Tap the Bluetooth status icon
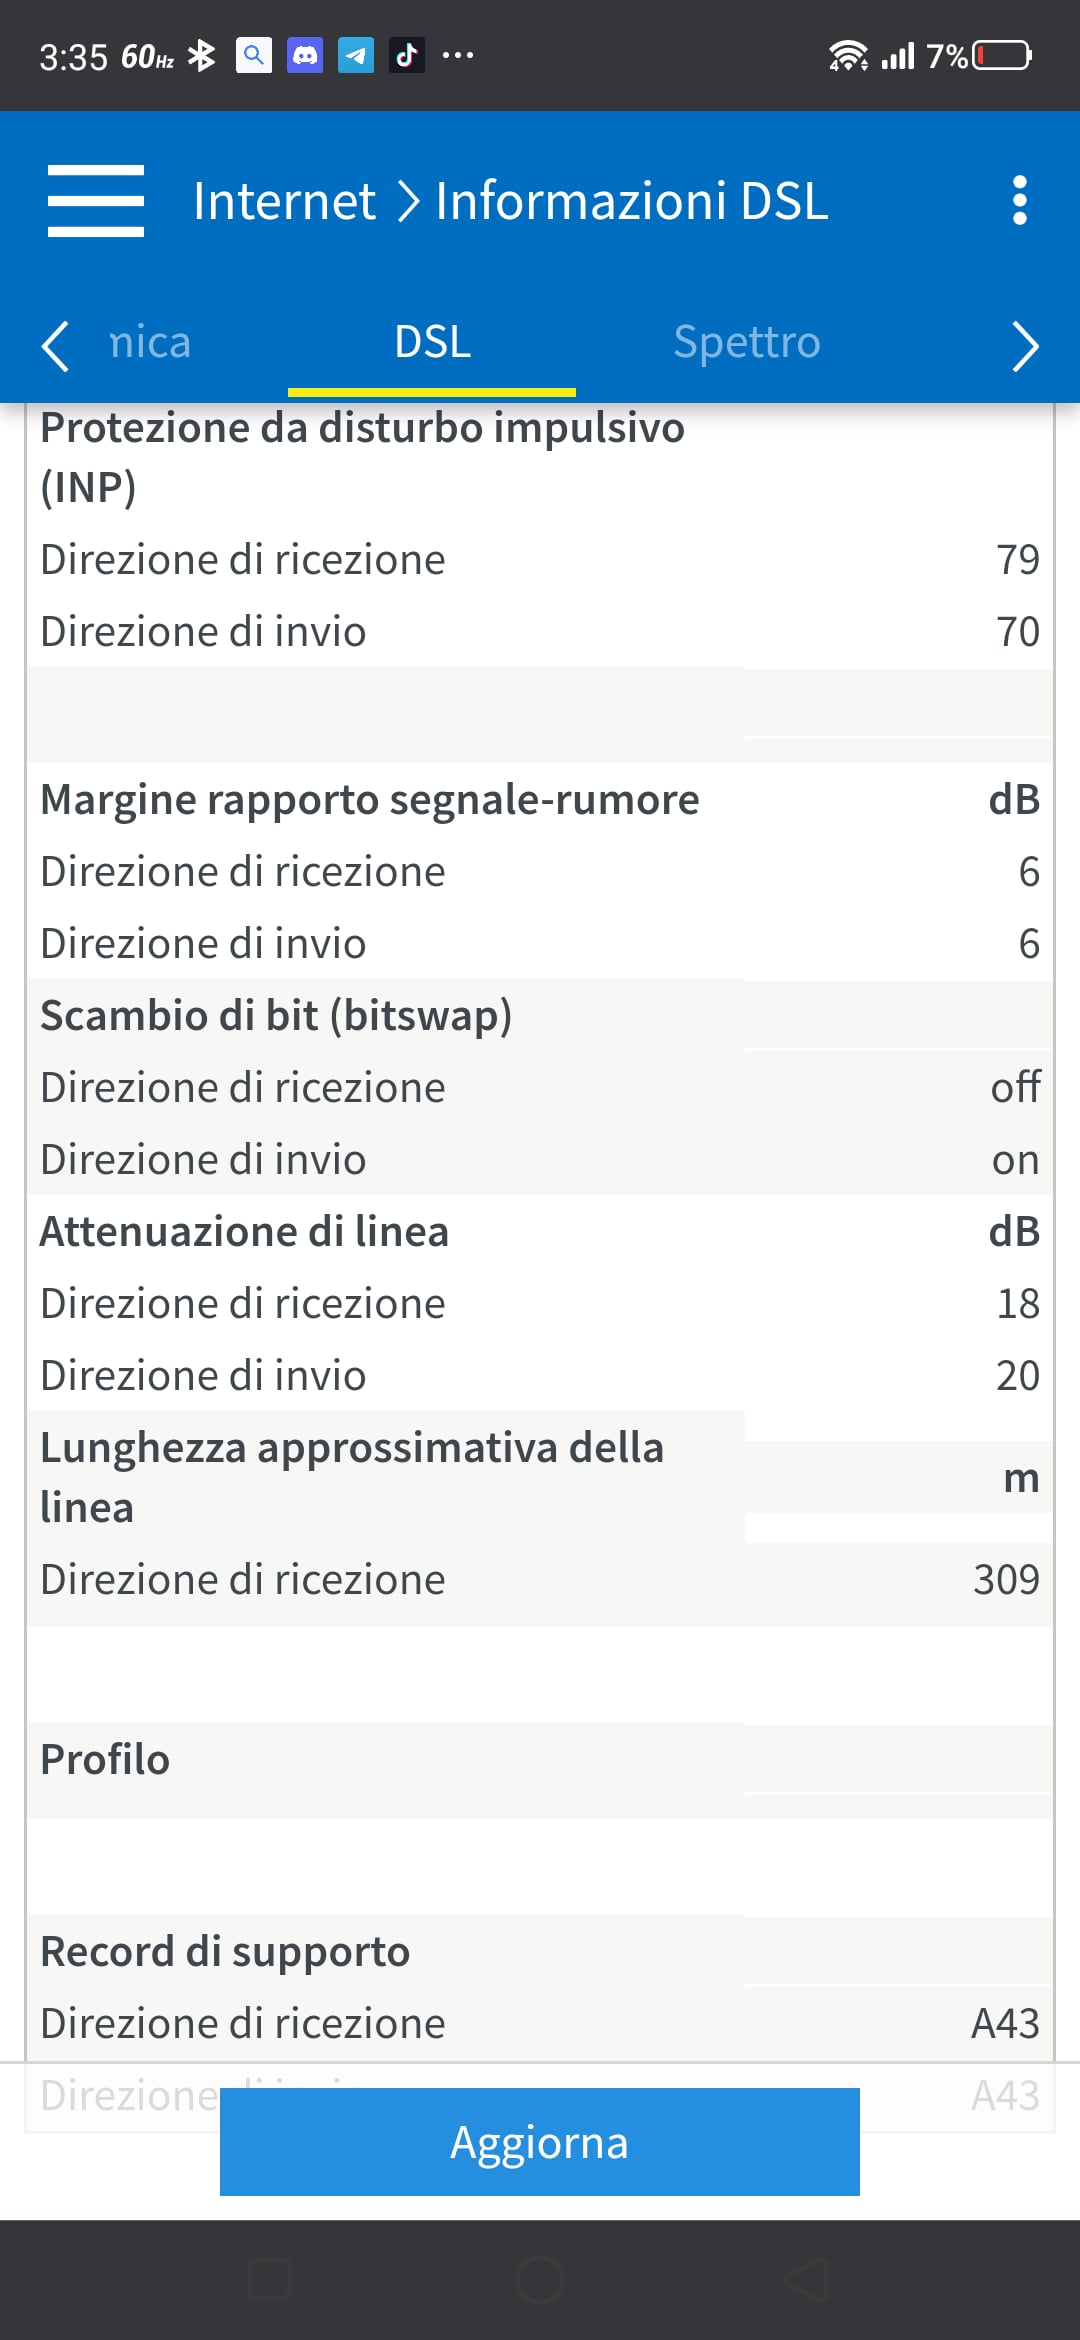 pos(202,56)
